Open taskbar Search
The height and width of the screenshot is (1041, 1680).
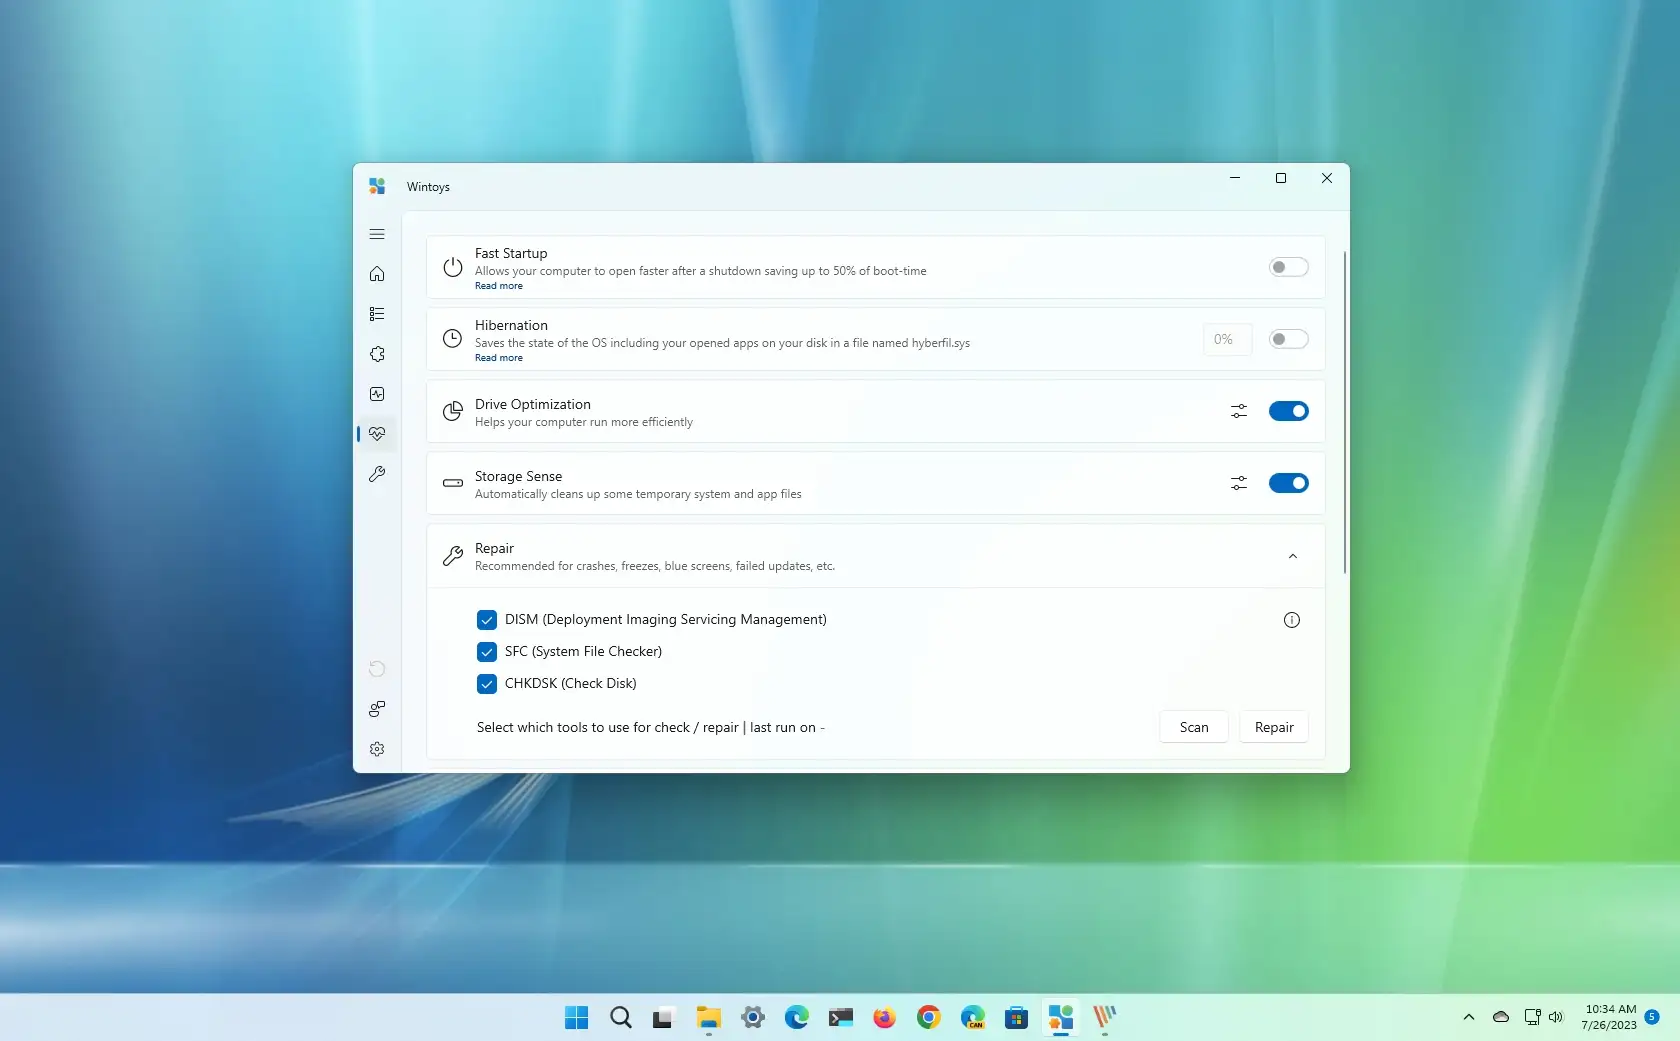point(621,1018)
